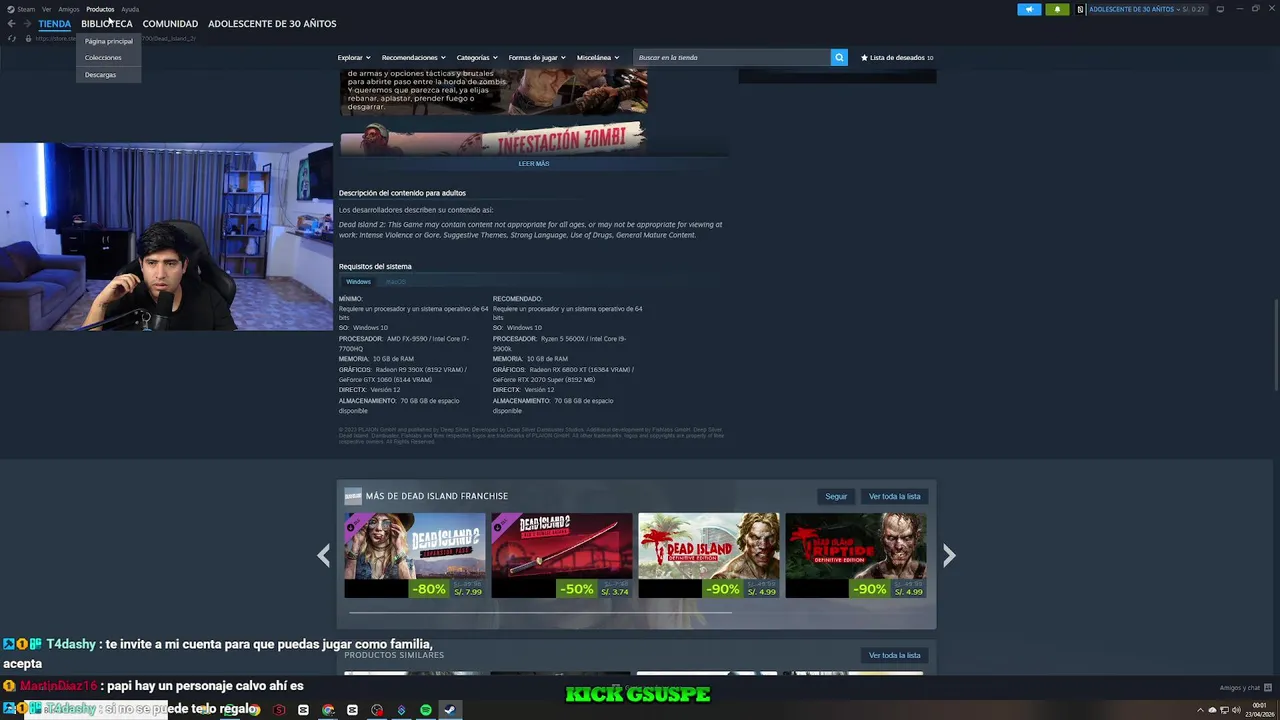Open the Amigos menu

click(x=69, y=9)
